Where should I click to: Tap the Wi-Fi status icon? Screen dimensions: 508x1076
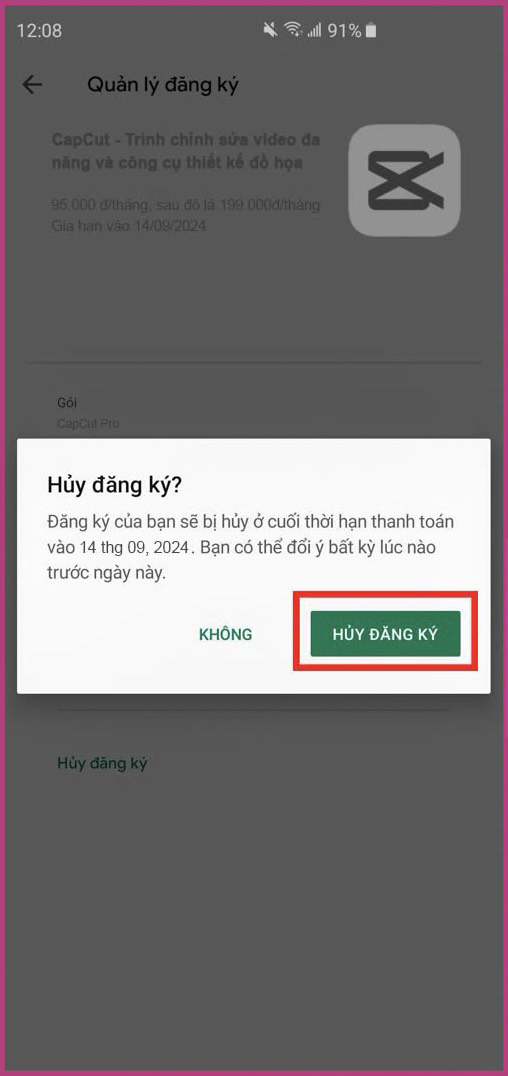pos(294,30)
